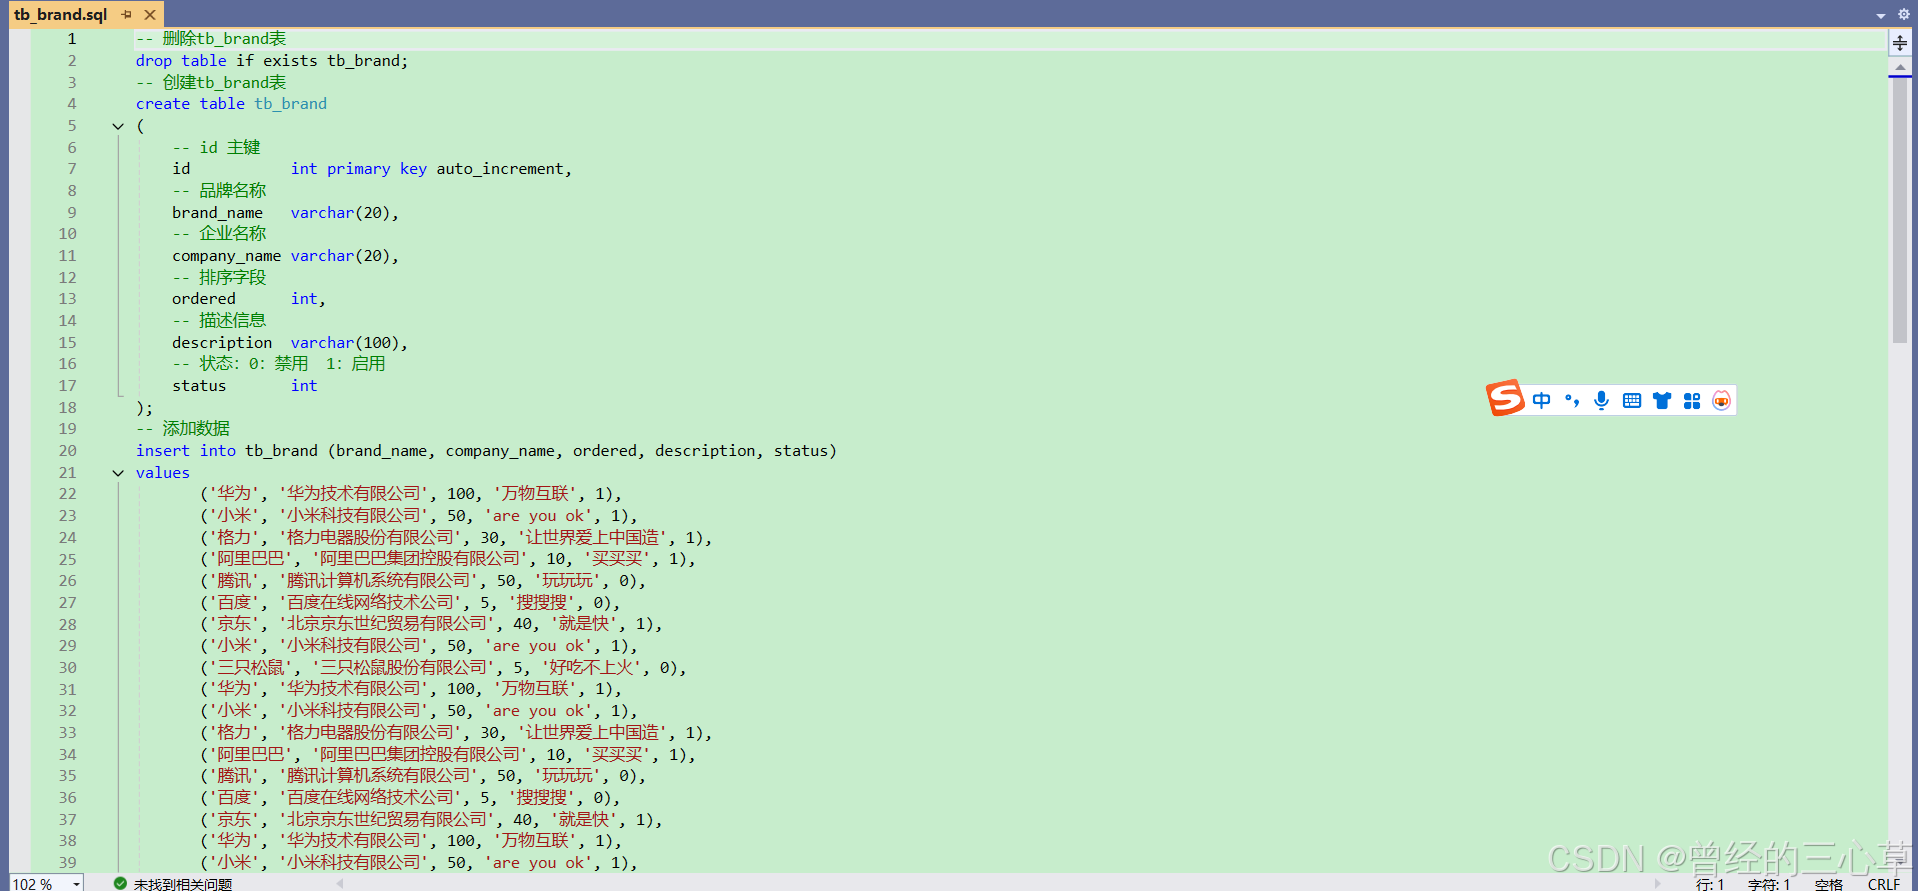
Task: Toggle Chinese/English input mode 中
Action: click(1542, 401)
